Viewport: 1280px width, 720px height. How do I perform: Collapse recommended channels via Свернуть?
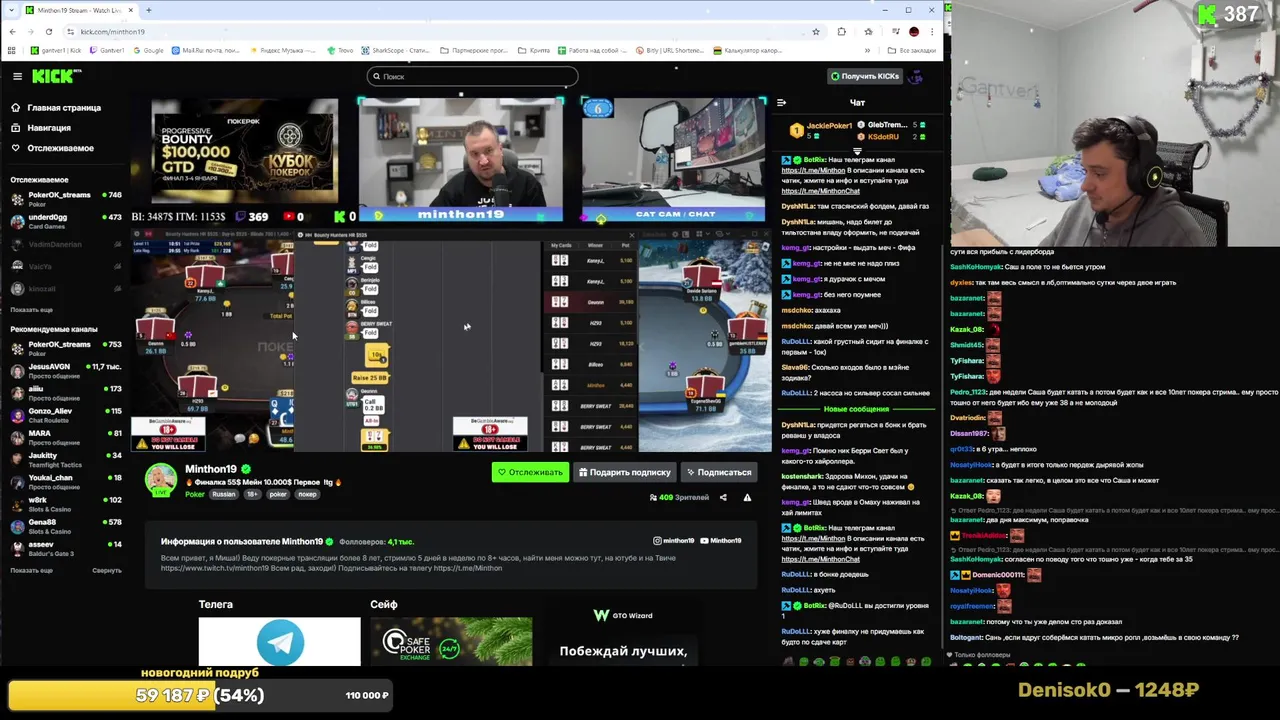tap(107, 570)
